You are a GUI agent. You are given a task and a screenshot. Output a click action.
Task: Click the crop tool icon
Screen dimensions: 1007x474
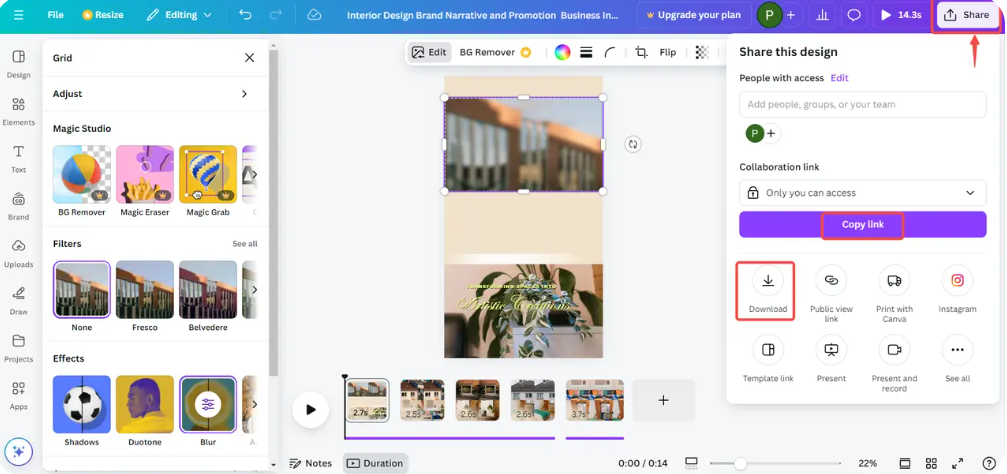pyautogui.click(x=641, y=52)
